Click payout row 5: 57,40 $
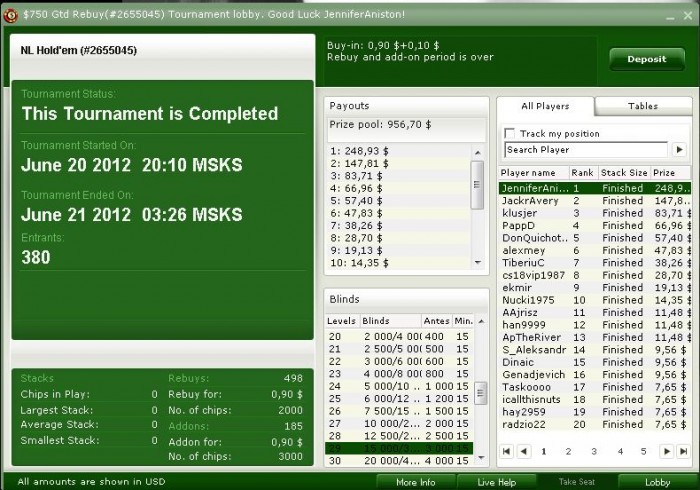 [x=399, y=201]
